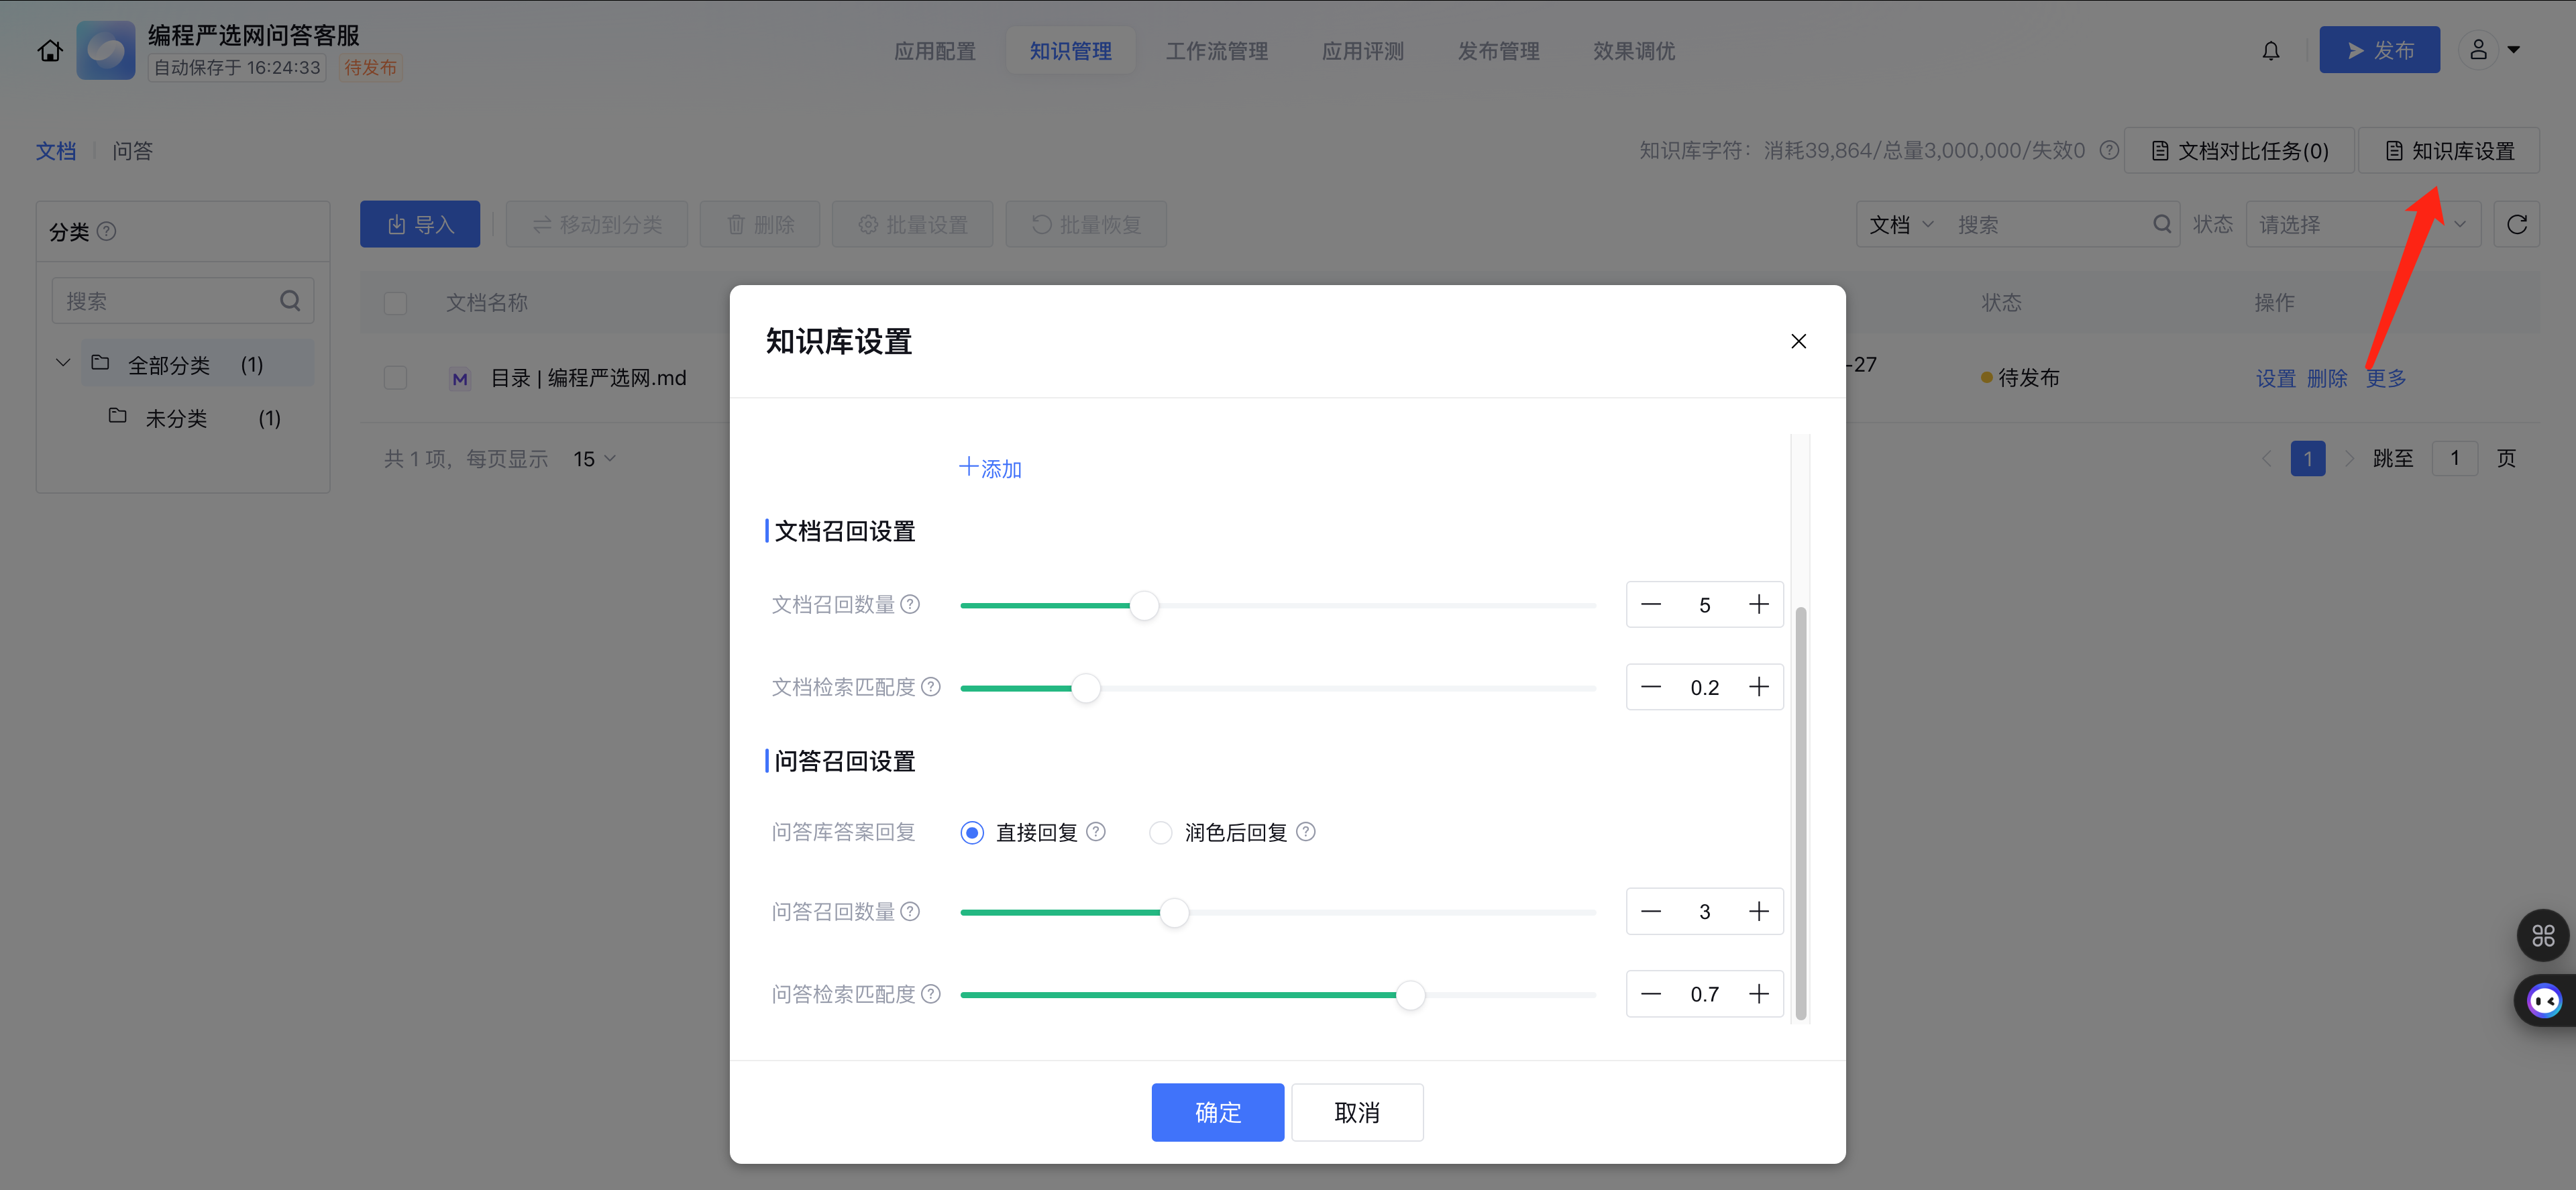Viewport: 2576px width, 1190px height.
Task: Increase 文档召回数量 with plus icon
Action: 1758,605
